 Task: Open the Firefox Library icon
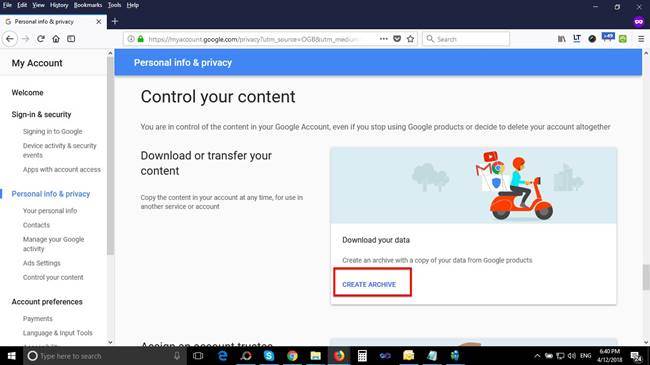[x=562, y=39]
